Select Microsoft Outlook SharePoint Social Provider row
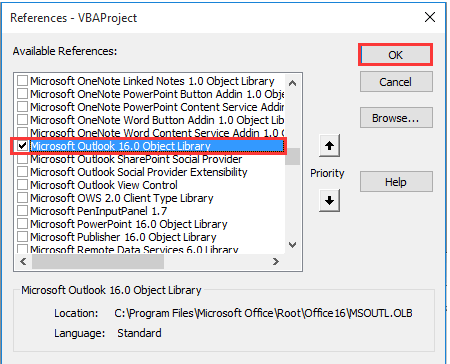Screen dimensions: 450x364 point(136,159)
